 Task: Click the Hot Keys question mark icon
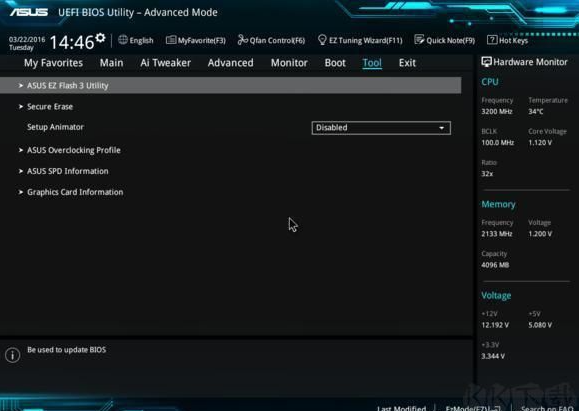click(492, 40)
